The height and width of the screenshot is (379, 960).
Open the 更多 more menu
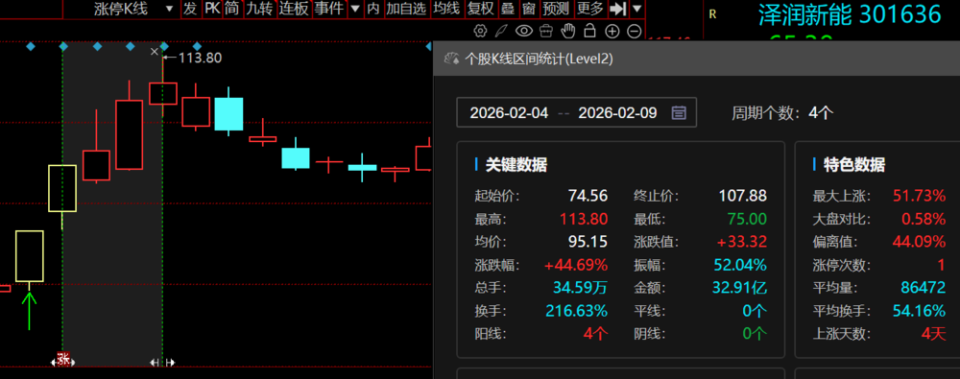pyautogui.click(x=590, y=9)
